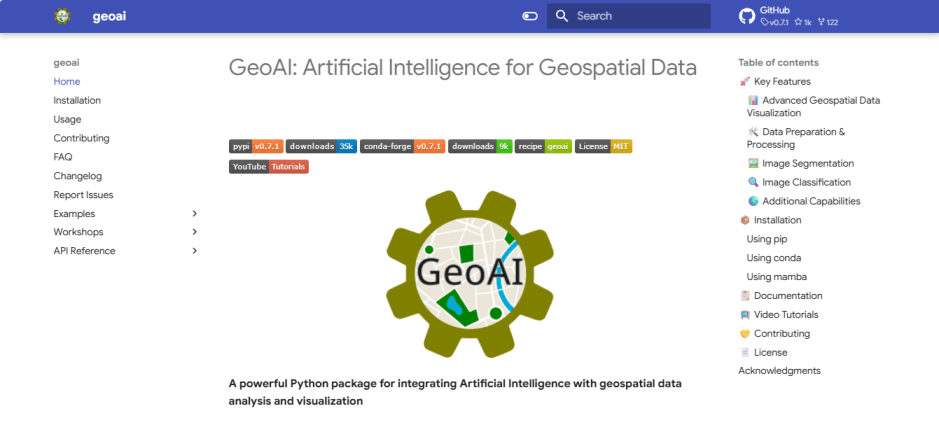Click the conda-forge version badge
The width and height of the screenshot is (939, 425).
[402, 146]
